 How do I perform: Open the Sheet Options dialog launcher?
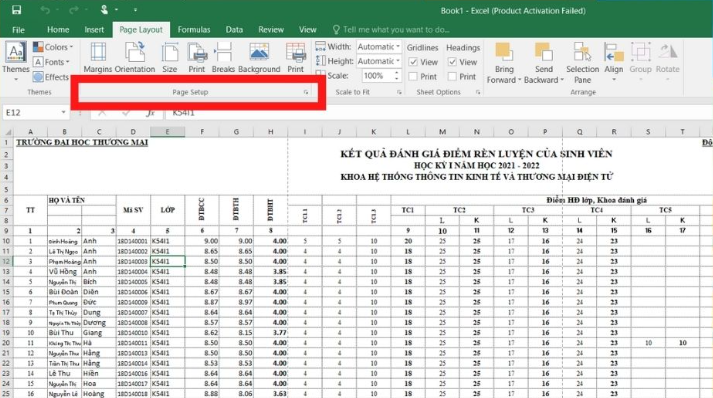478,92
